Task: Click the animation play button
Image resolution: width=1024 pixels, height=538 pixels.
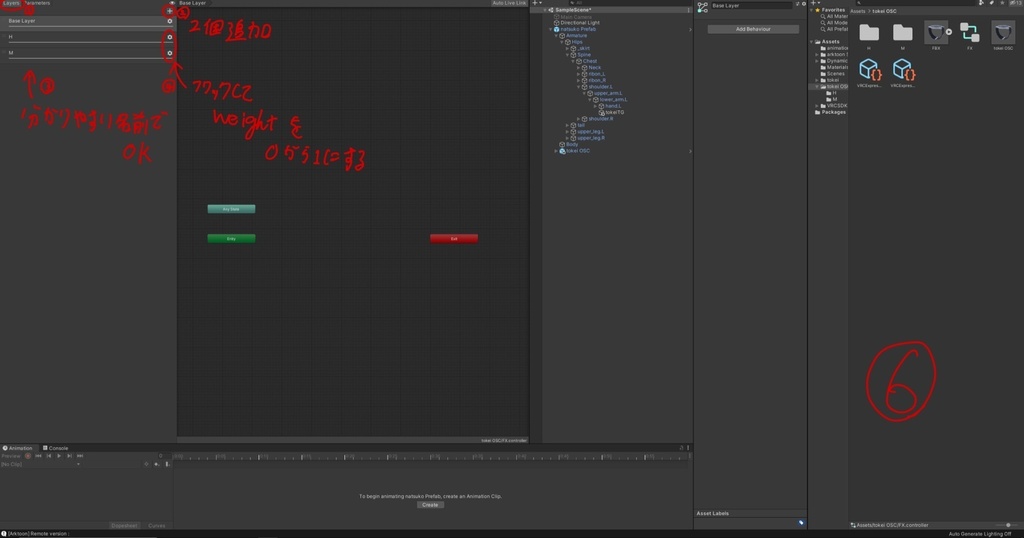Action: click(59, 456)
